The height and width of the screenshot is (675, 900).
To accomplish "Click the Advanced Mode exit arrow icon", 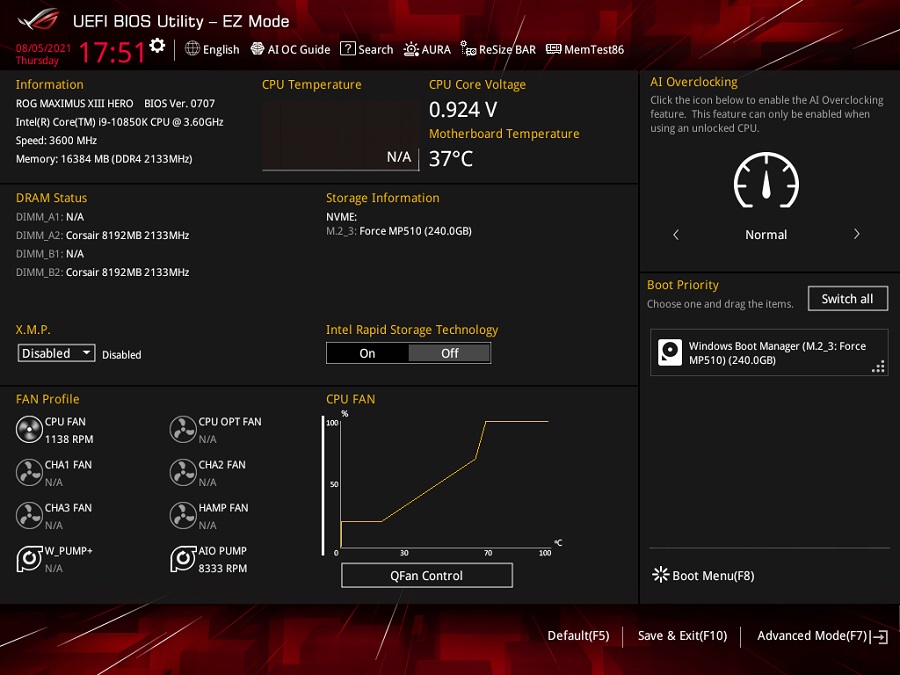I will pos(879,637).
